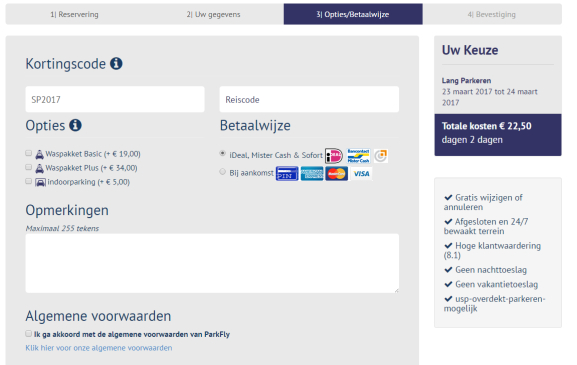Click the PIN payment icon
The image size is (577, 365).
pyautogui.click(x=287, y=174)
